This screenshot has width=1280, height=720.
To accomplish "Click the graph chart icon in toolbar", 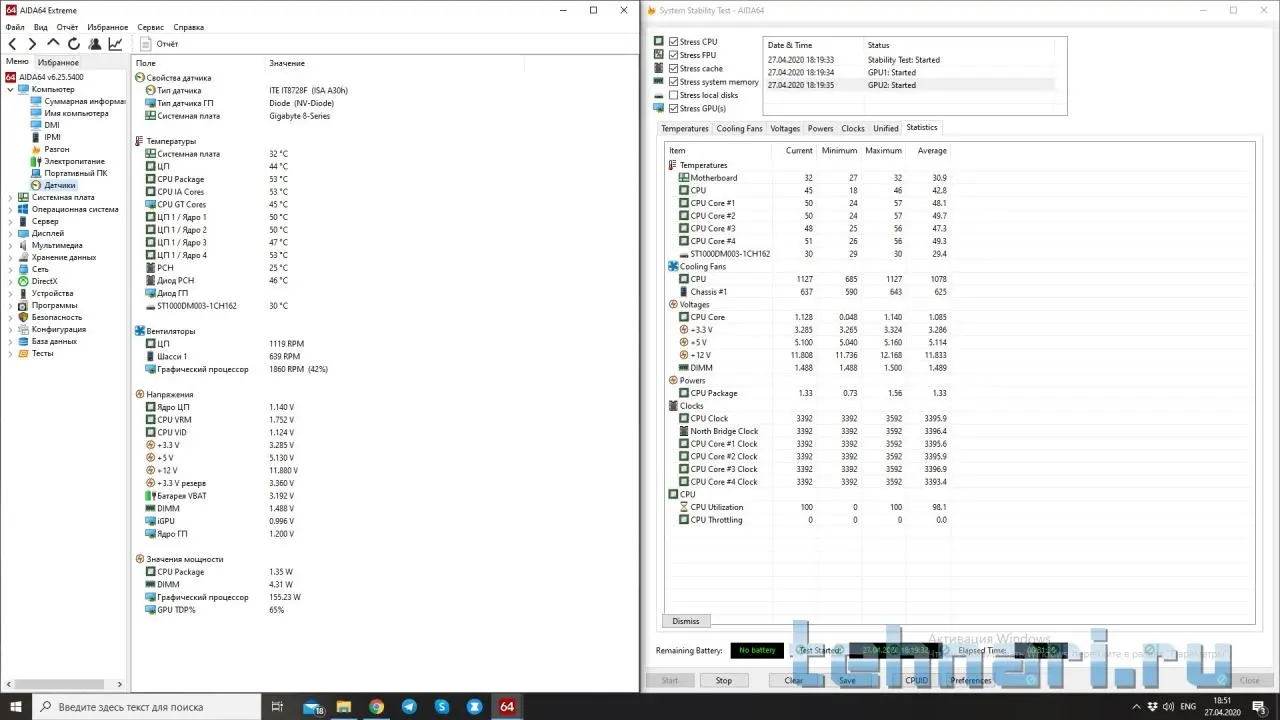I will (x=115, y=44).
